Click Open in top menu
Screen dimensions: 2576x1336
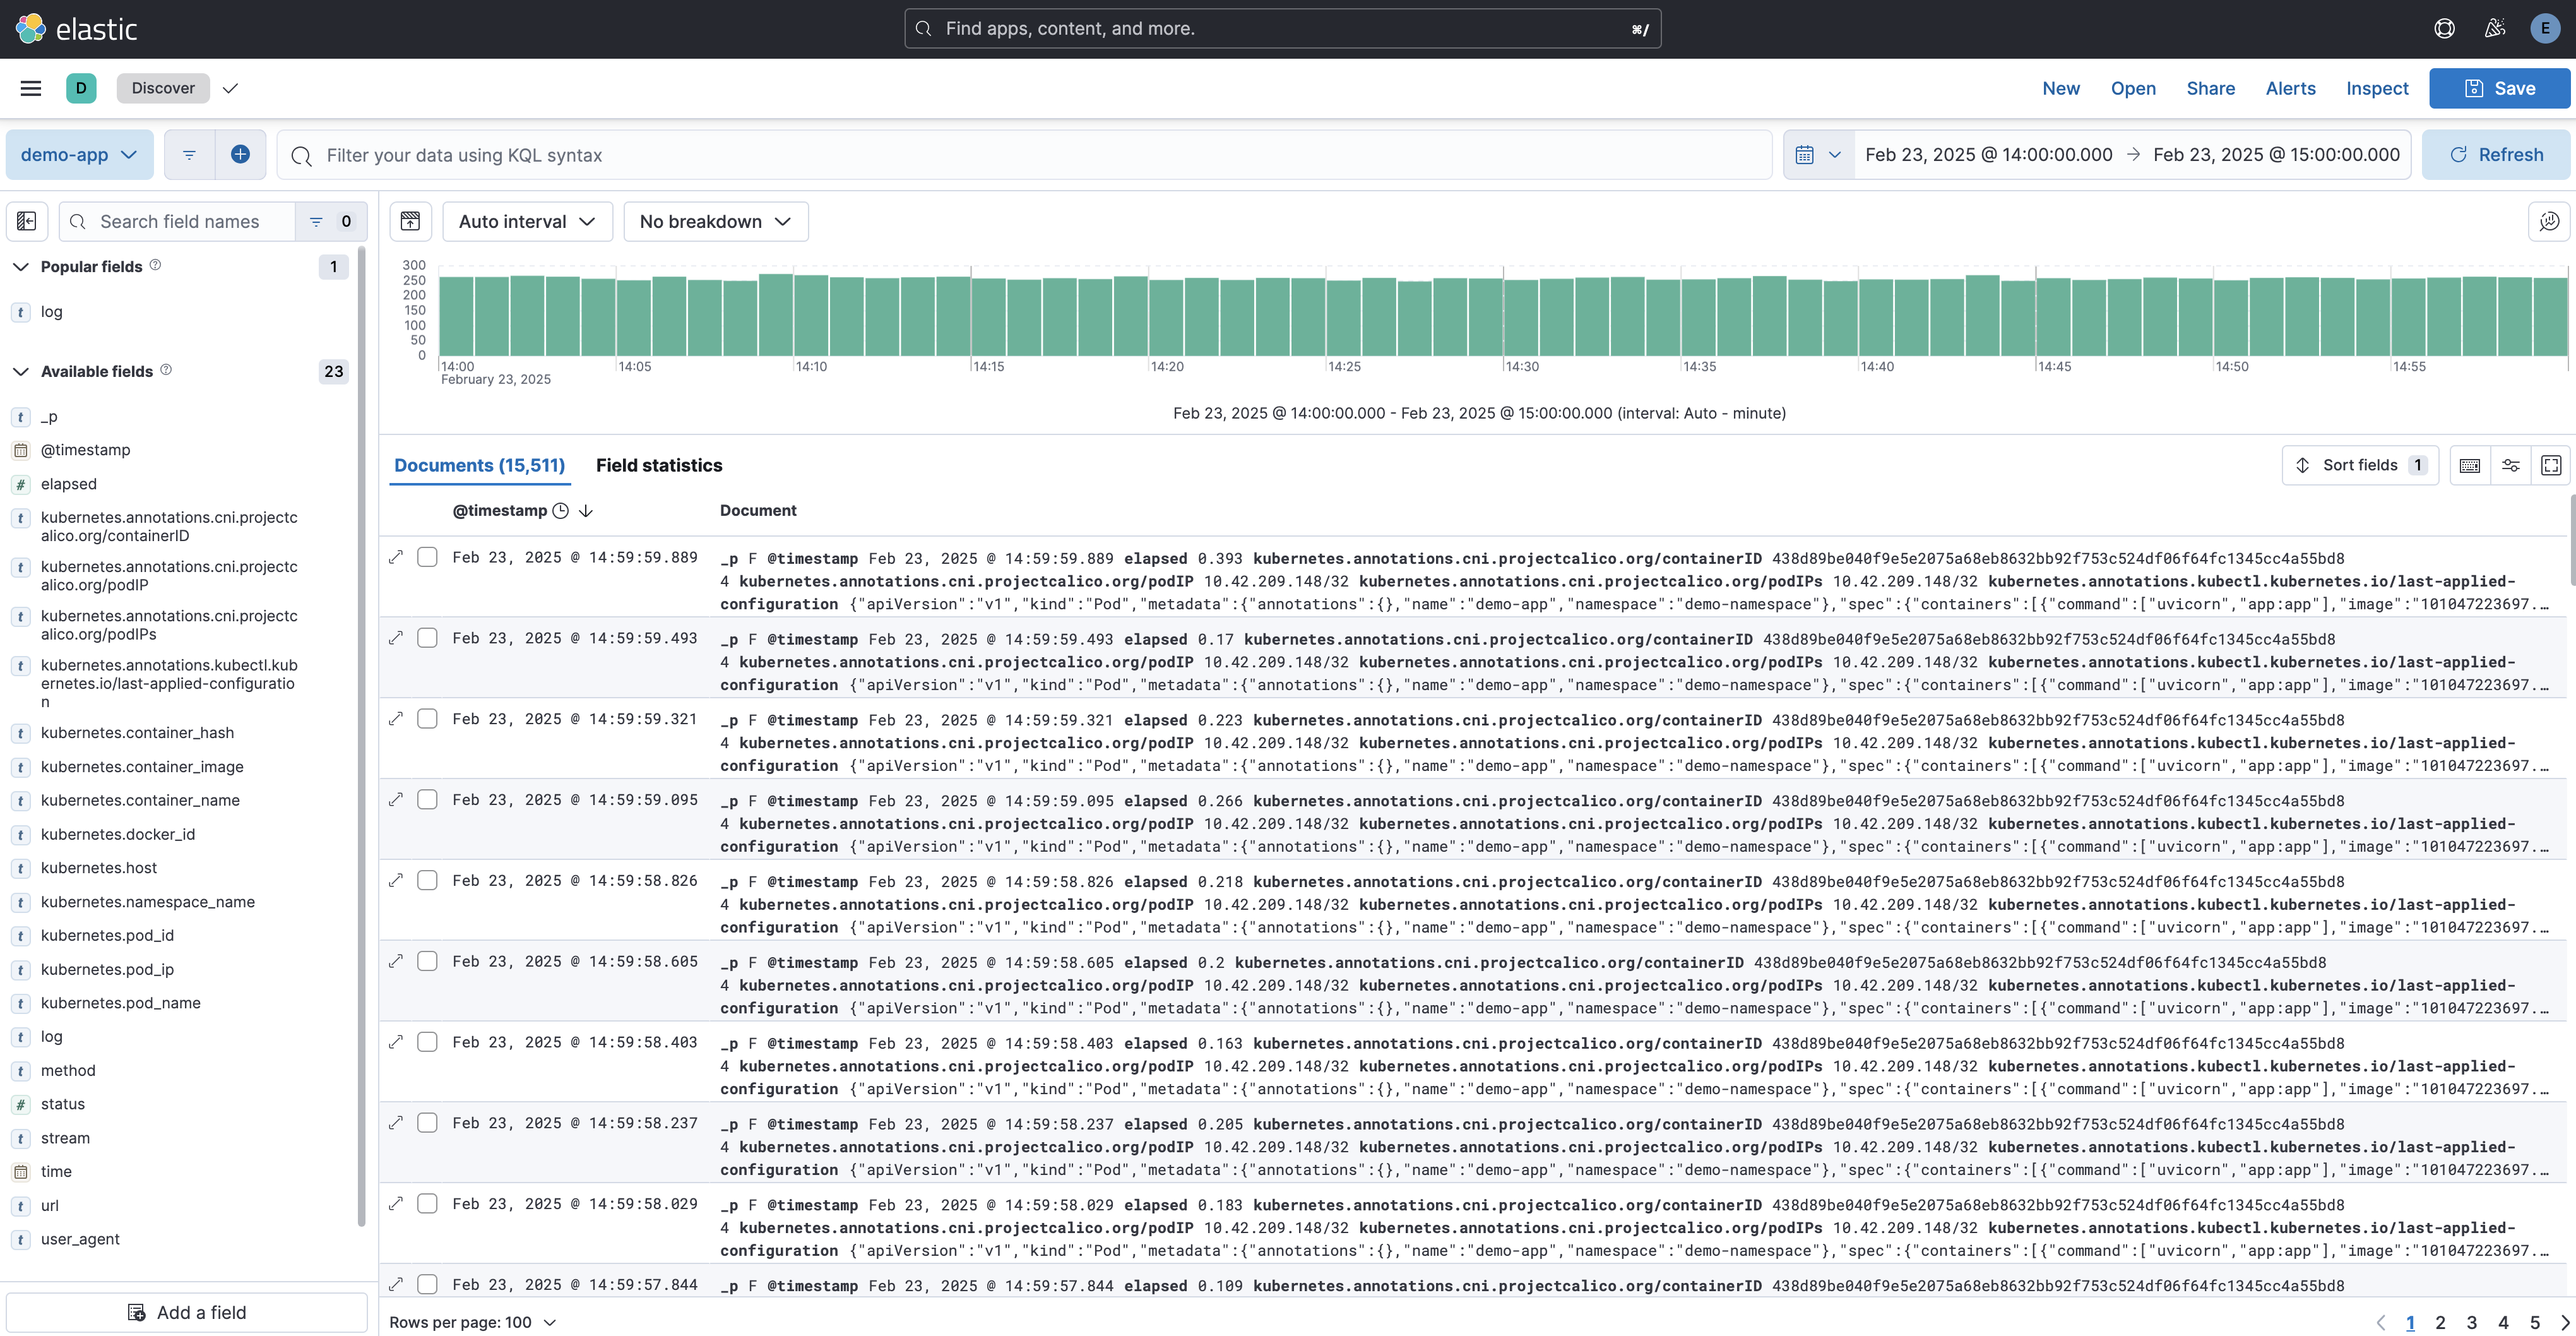[2133, 88]
